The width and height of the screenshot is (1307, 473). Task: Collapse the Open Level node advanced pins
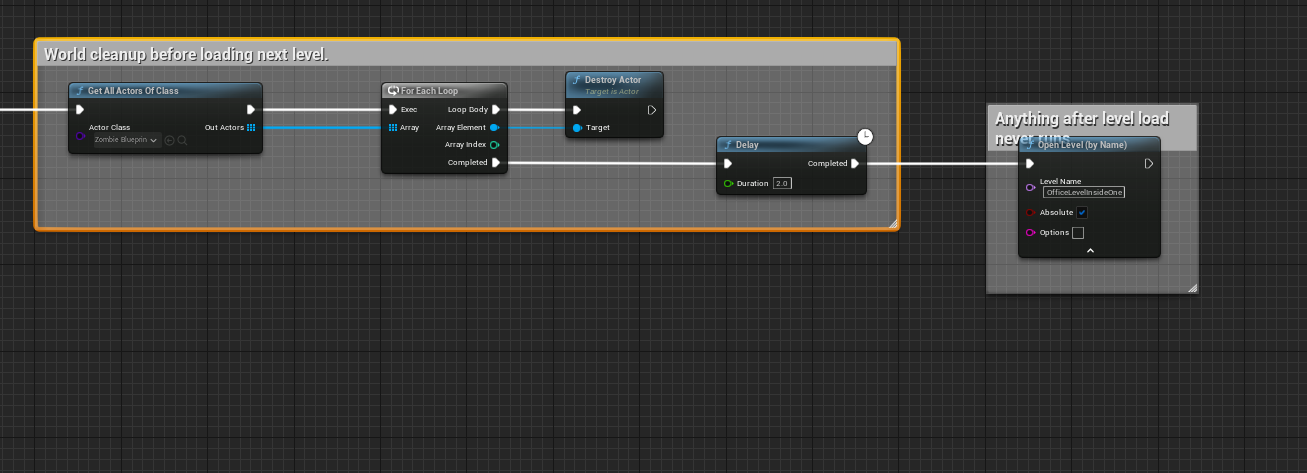[x=1090, y=250]
